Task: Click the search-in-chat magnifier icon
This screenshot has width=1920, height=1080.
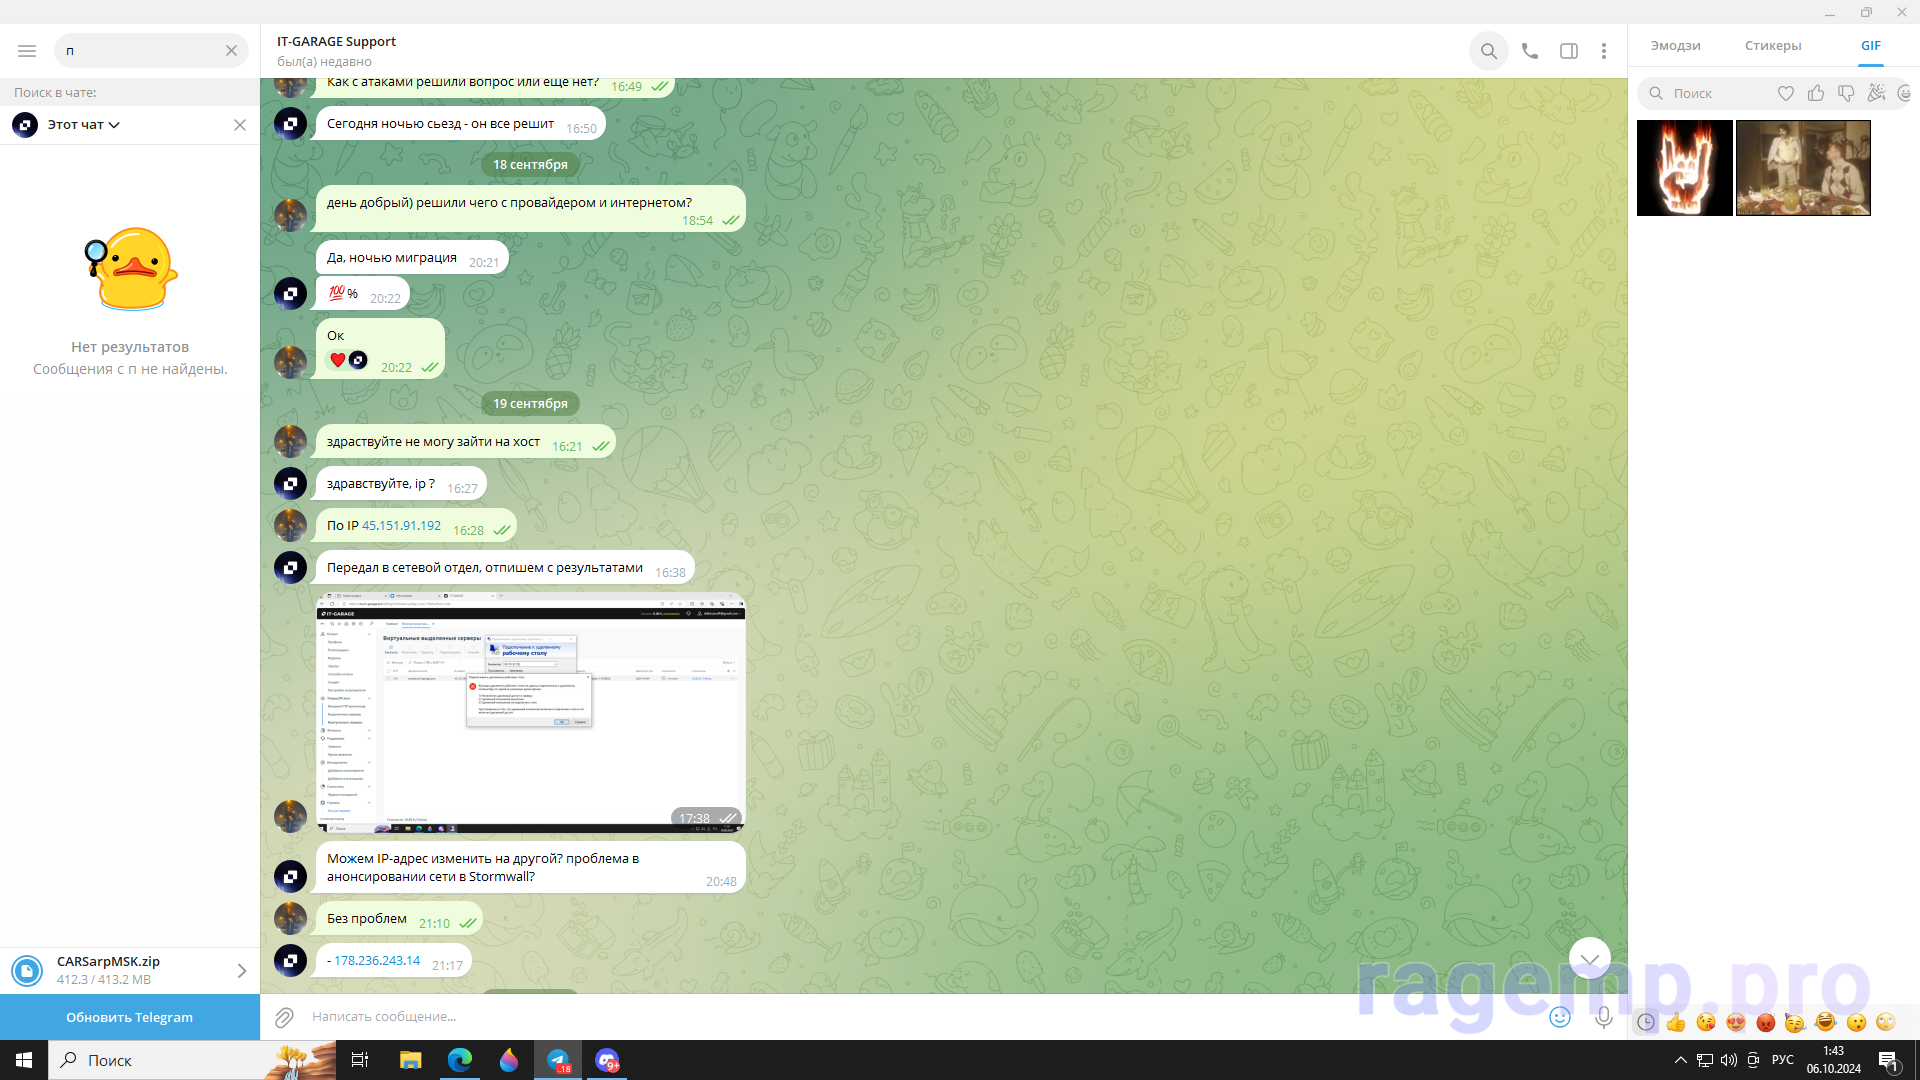Action: [1488, 51]
